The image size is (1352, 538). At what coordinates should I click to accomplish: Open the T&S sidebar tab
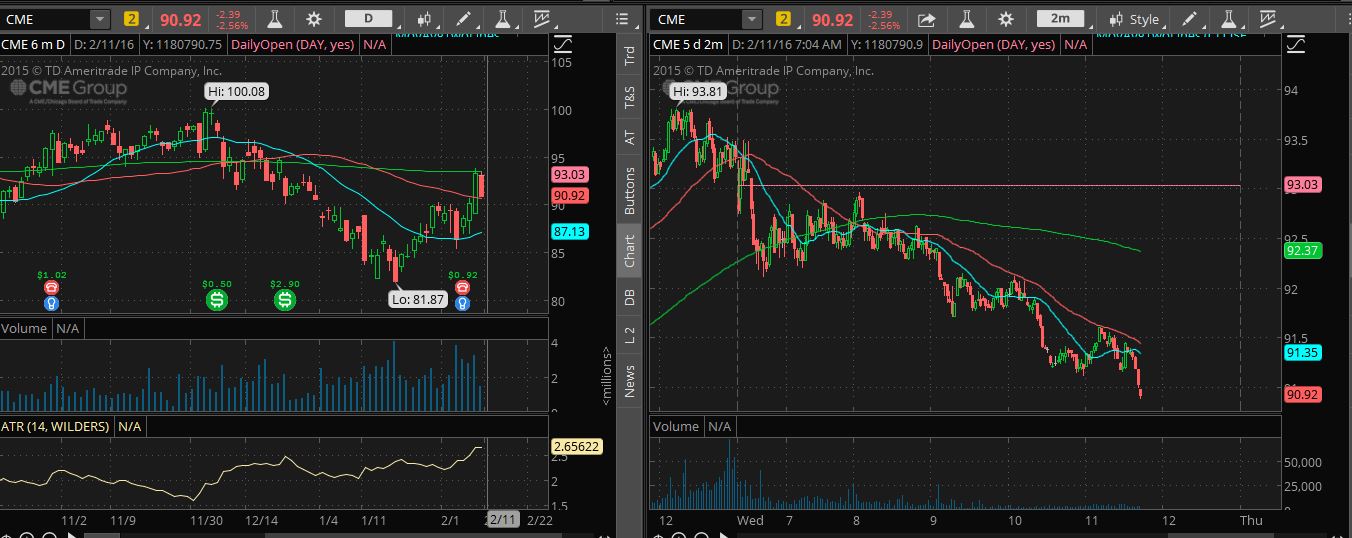pyautogui.click(x=629, y=96)
